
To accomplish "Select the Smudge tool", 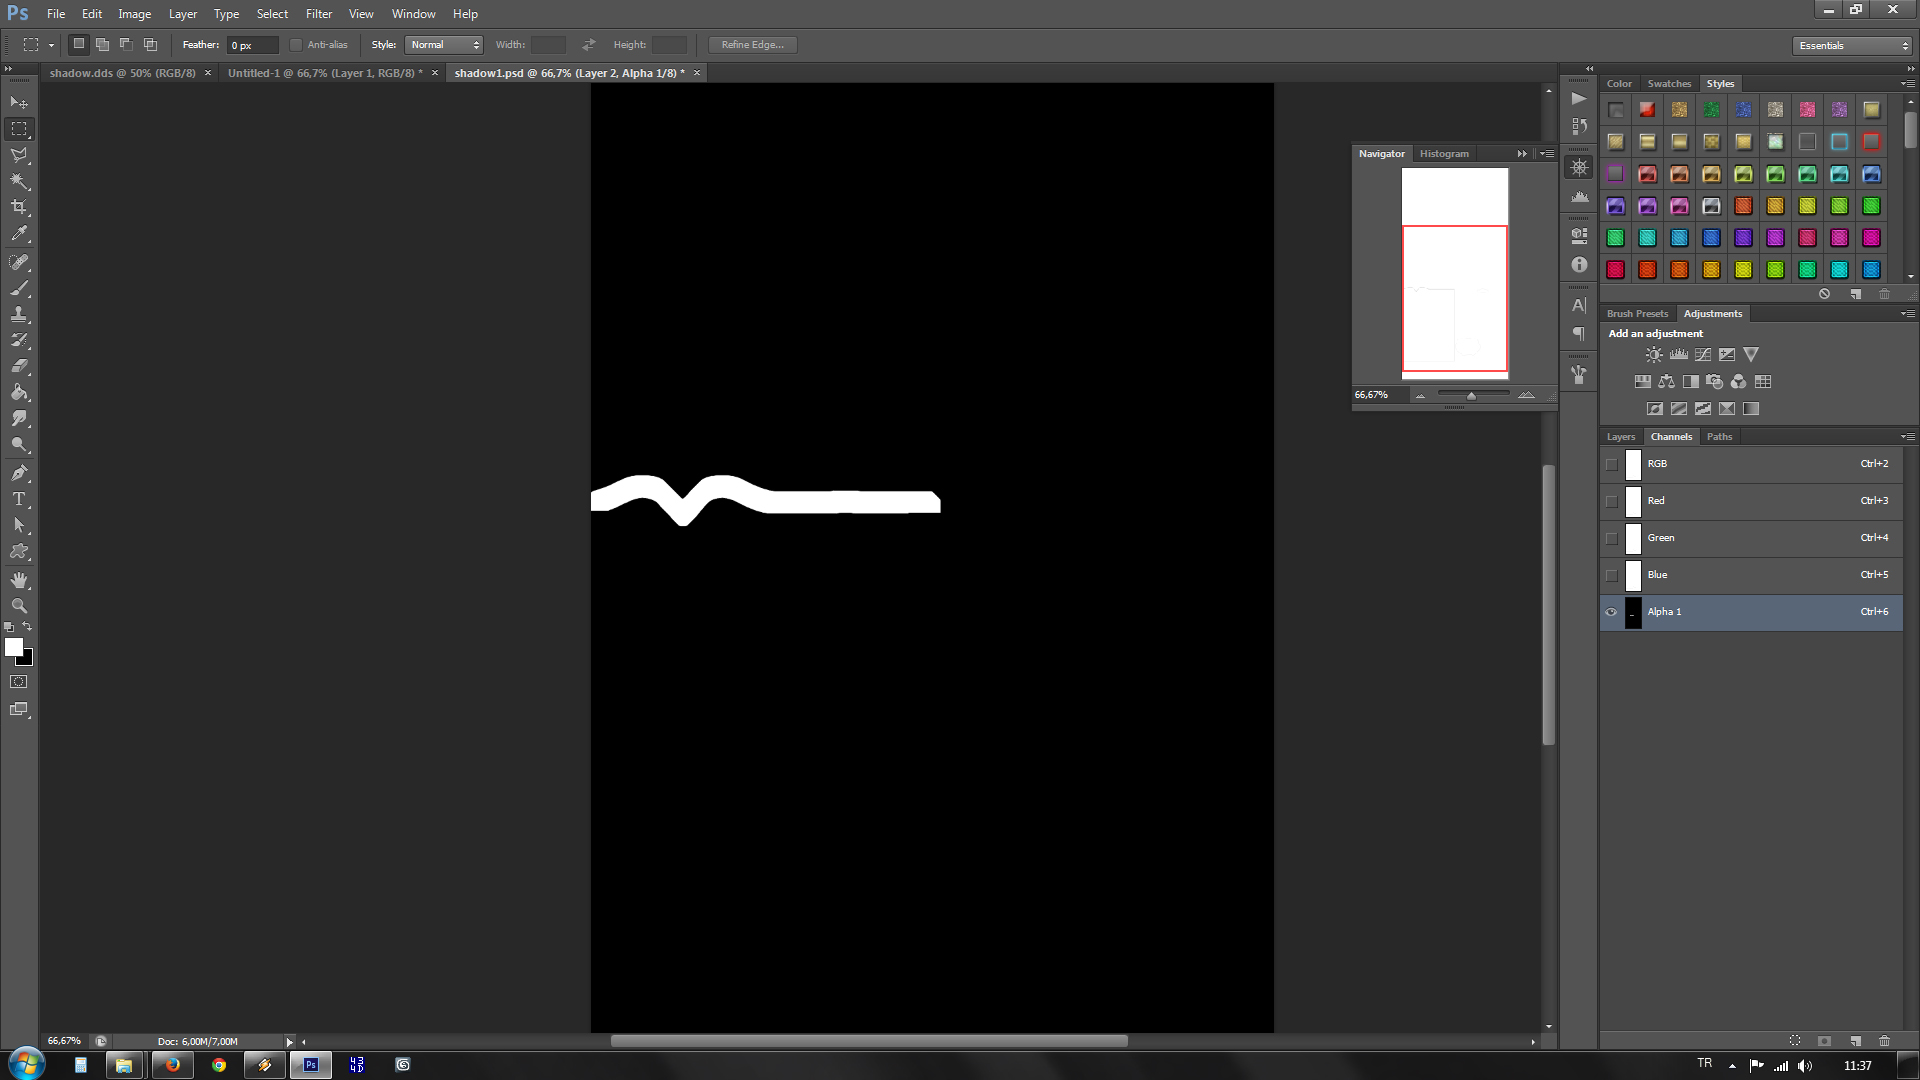I will pos(19,418).
